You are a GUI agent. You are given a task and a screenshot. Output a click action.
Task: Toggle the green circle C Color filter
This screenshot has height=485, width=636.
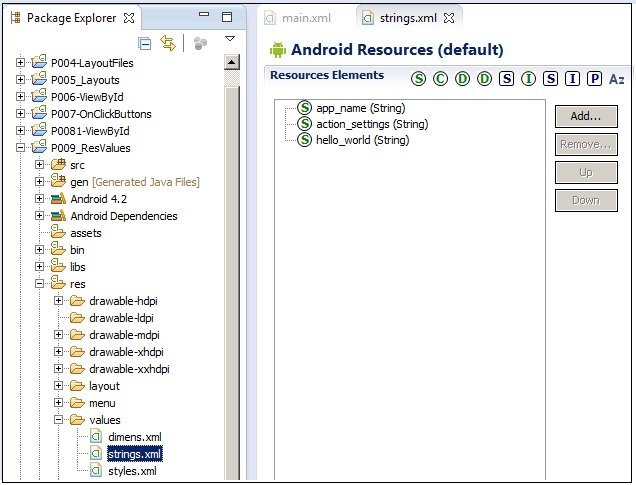(440, 79)
